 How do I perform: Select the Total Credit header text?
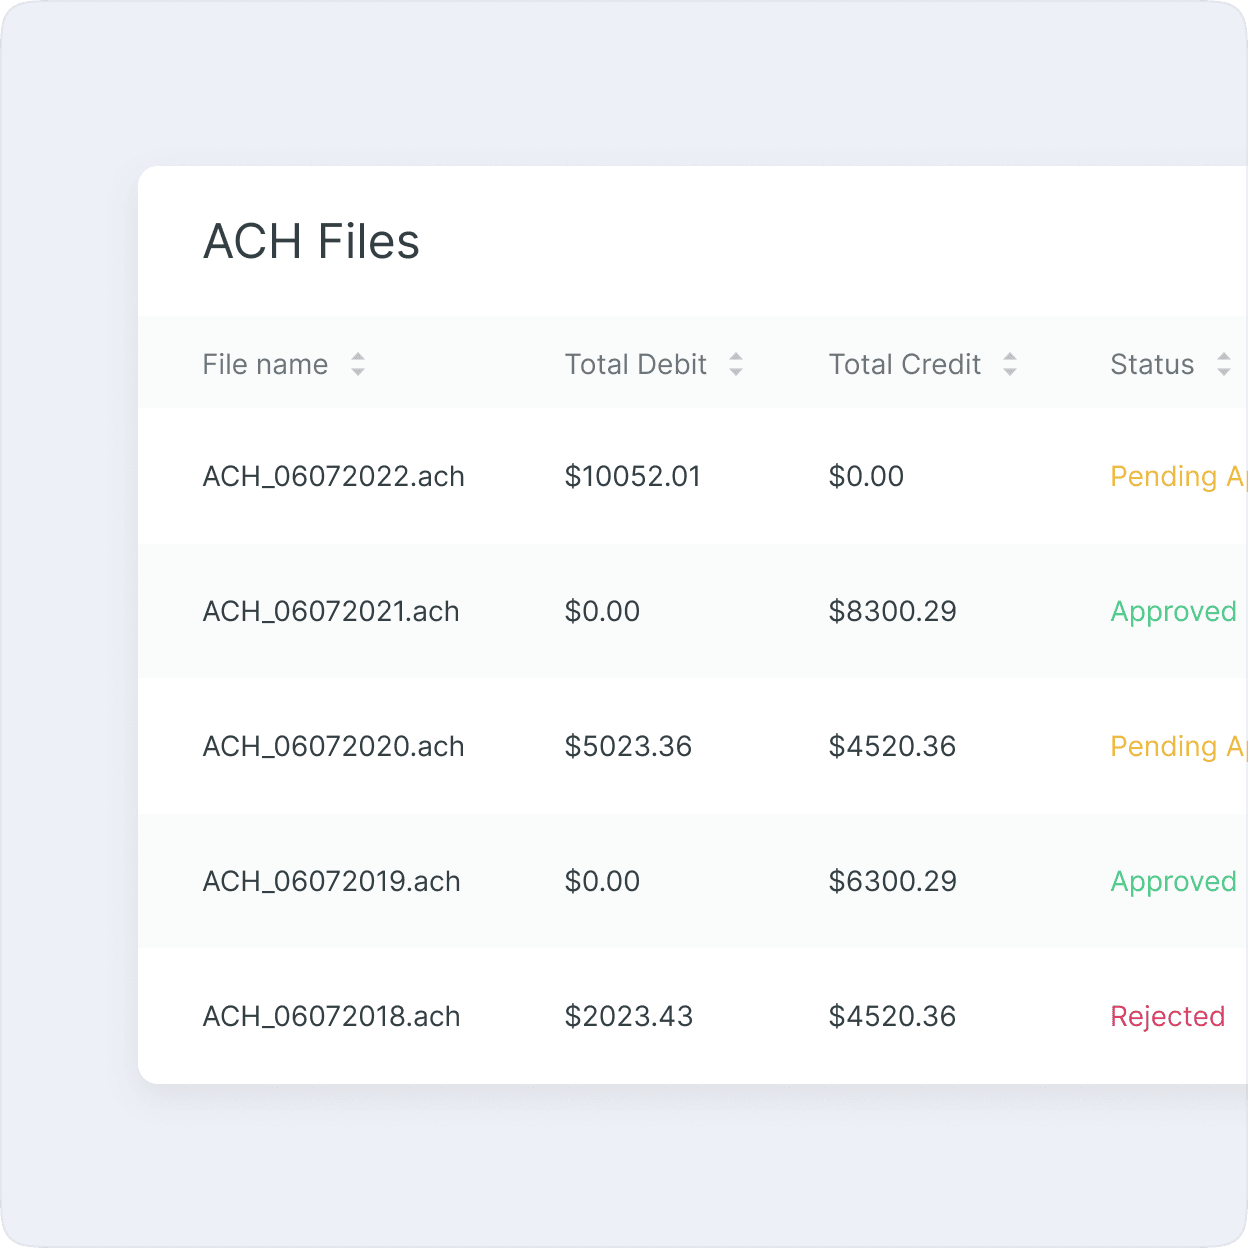point(904,365)
